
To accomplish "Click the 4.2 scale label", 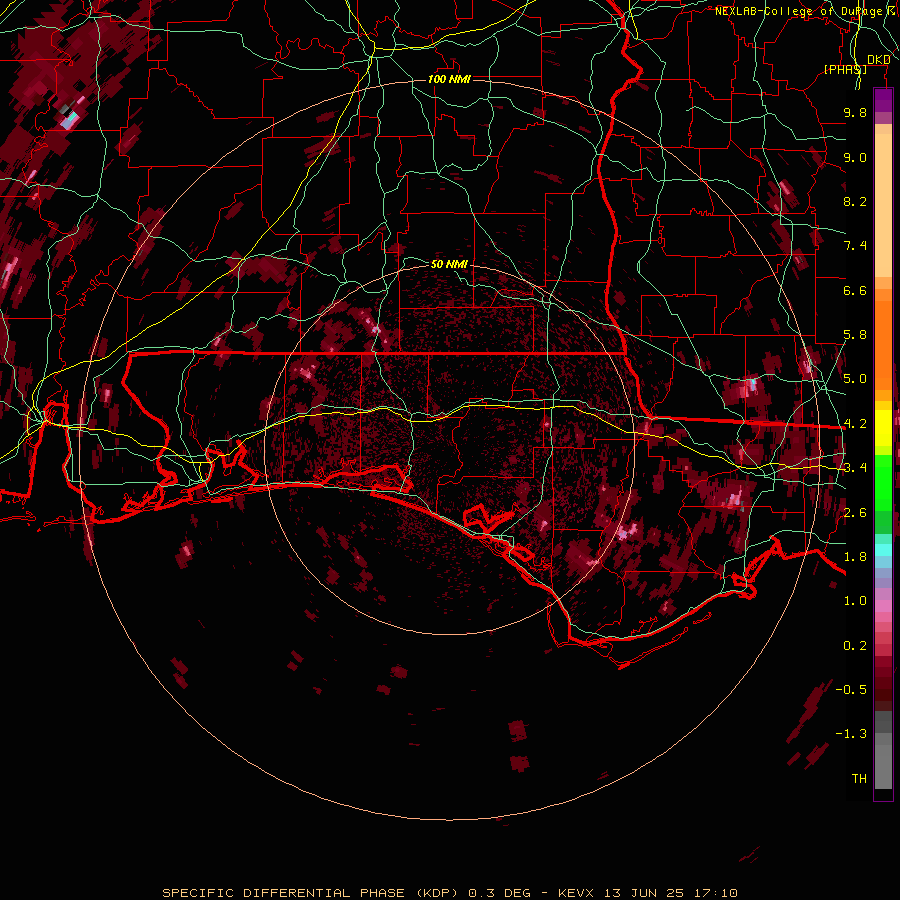I will pos(855,424).
